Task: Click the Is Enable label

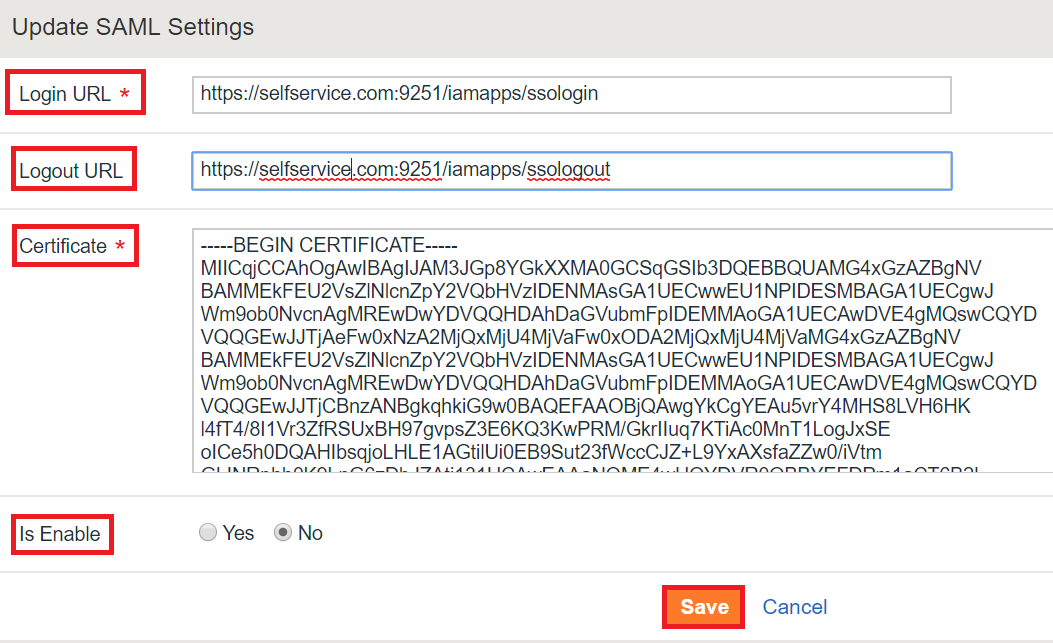Action: click(x=60, y=534)
